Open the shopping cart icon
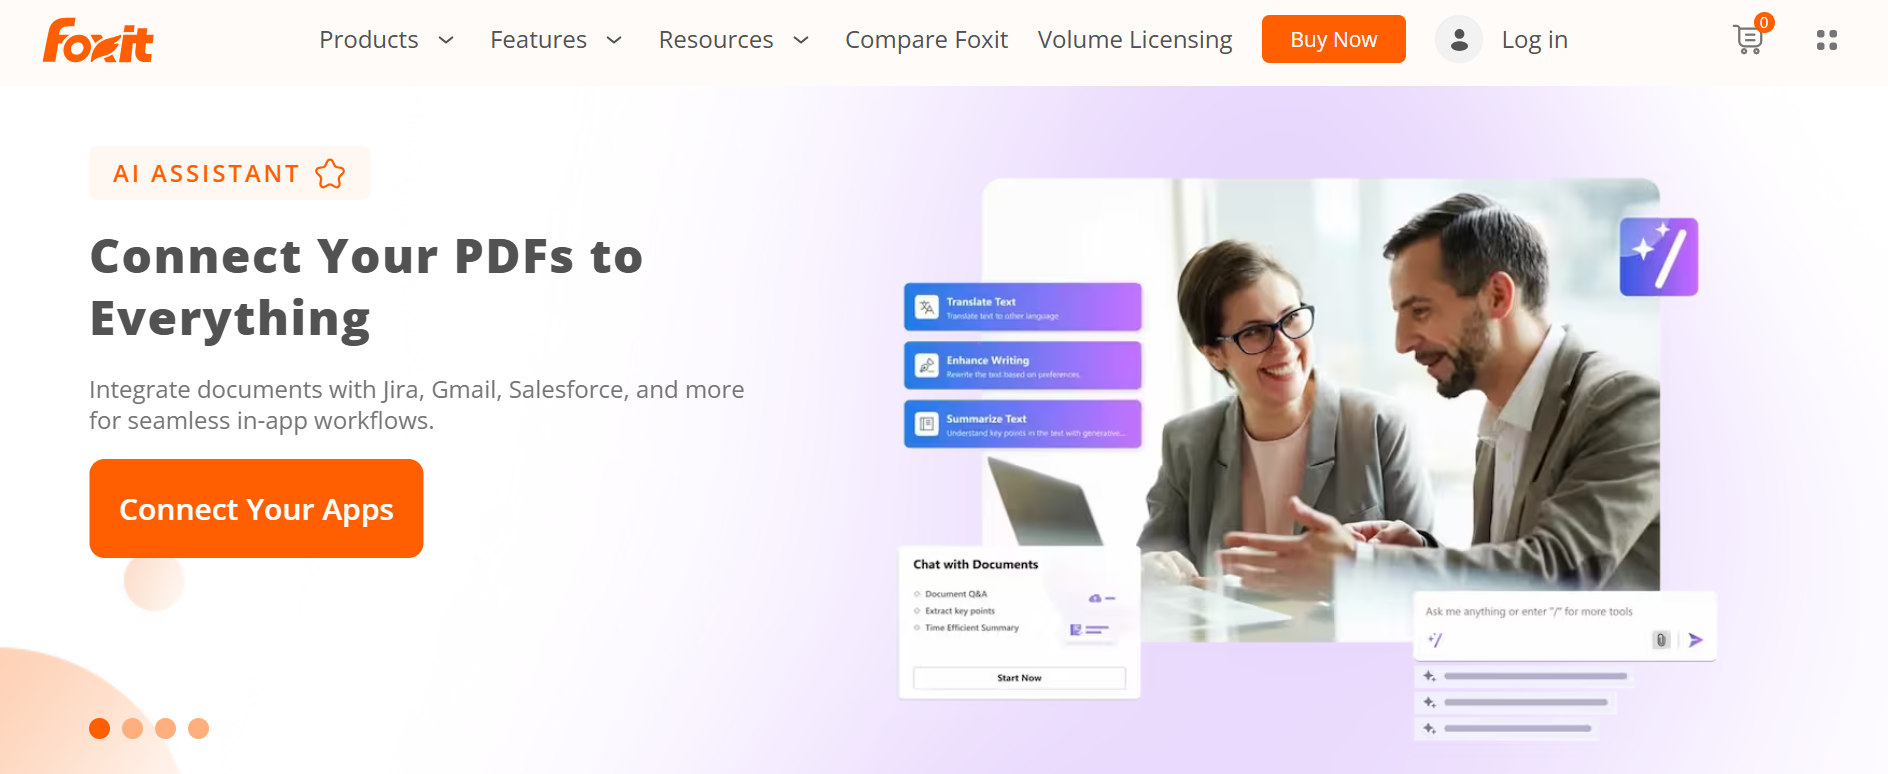This screenshot has width=1888, height=774. [1749, 38]
